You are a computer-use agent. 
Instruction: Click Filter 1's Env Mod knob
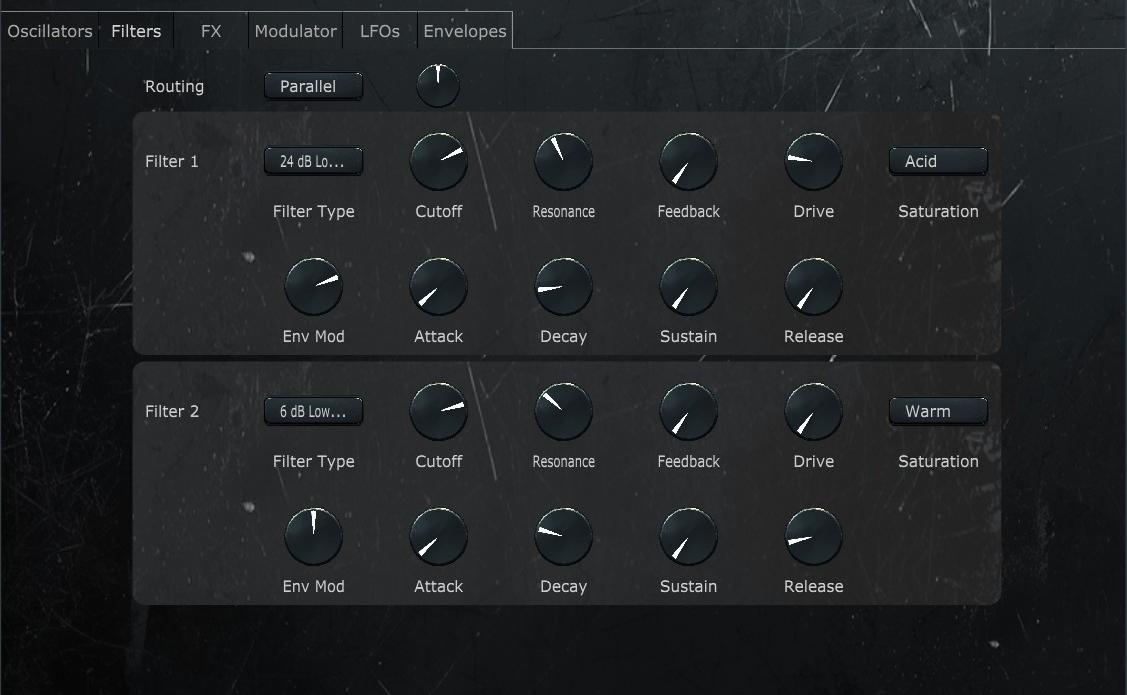tap(313, 285)
